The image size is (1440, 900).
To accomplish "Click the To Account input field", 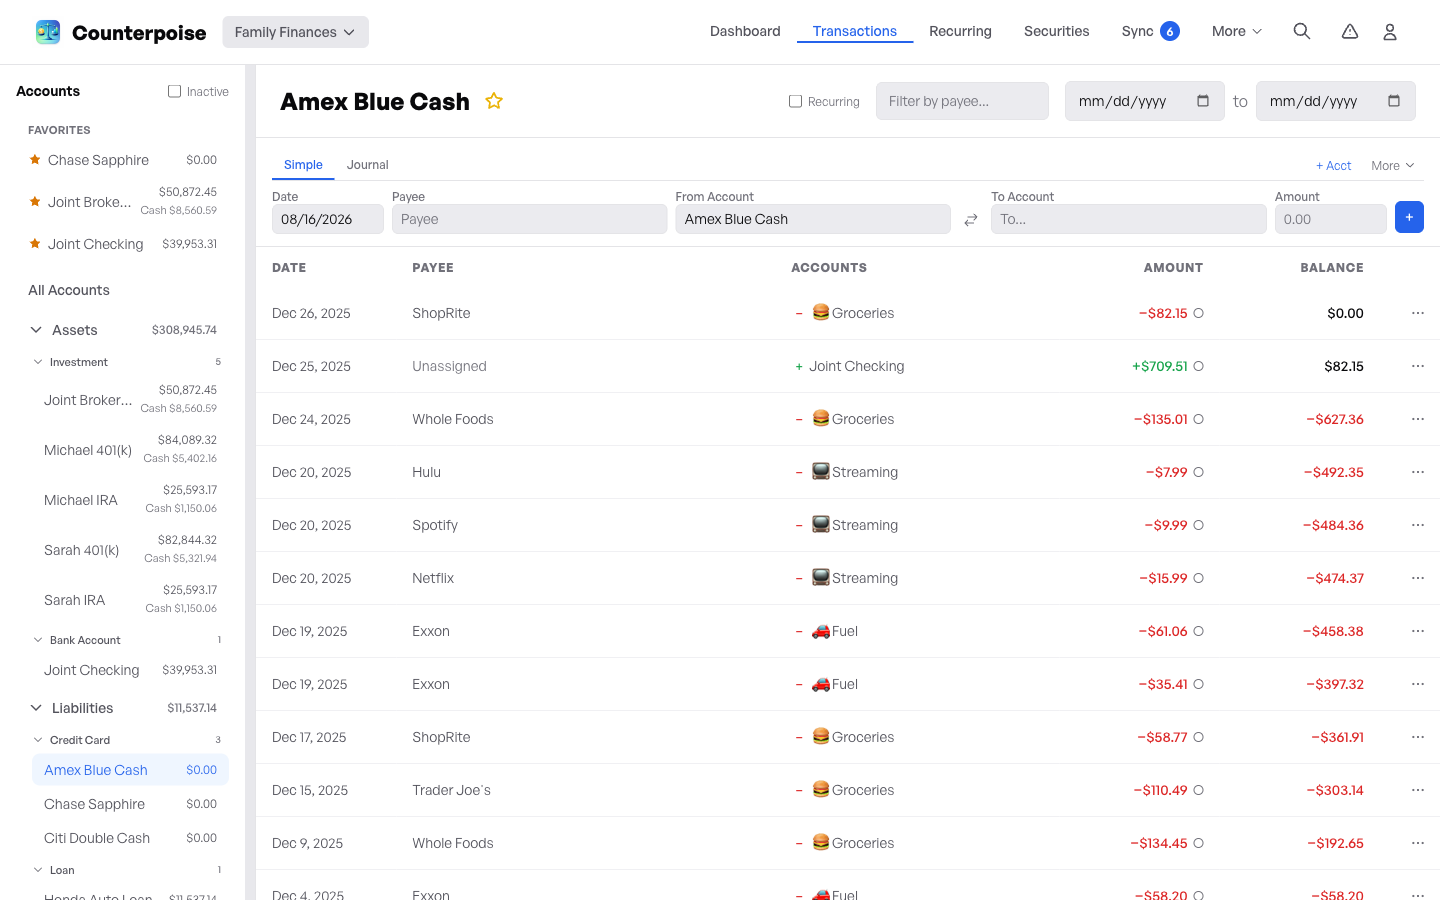I will pyautogui.click(x=1128, y=219).
